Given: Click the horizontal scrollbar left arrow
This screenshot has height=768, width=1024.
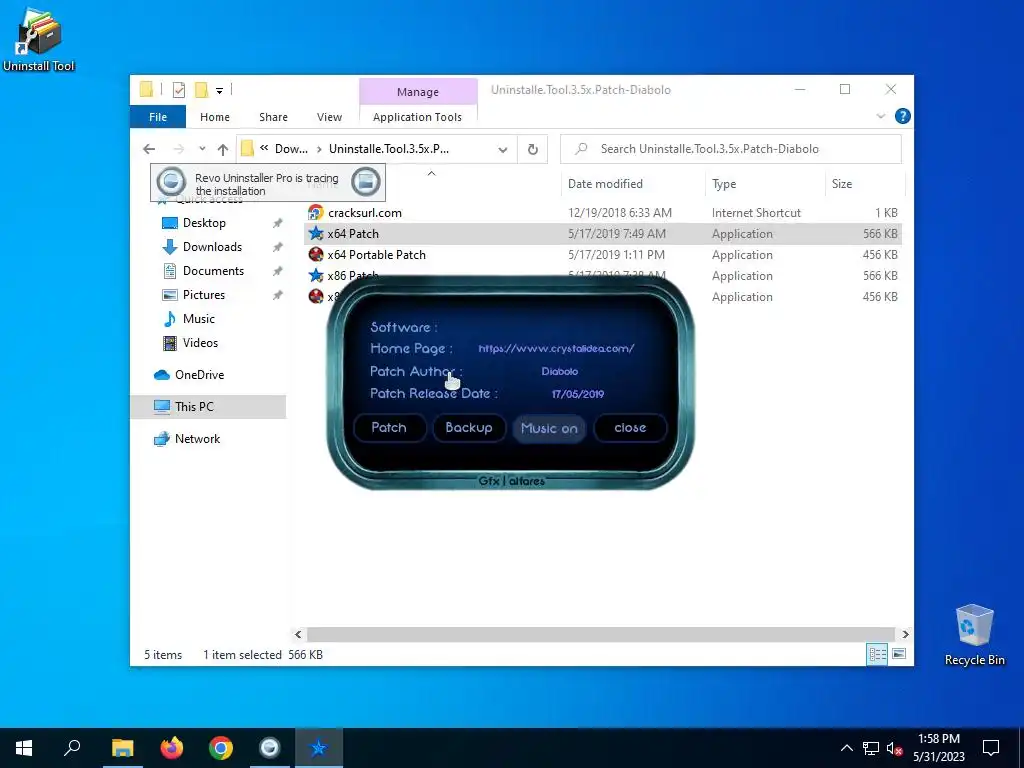Looking at the screenshot, I should coord(298,634).
